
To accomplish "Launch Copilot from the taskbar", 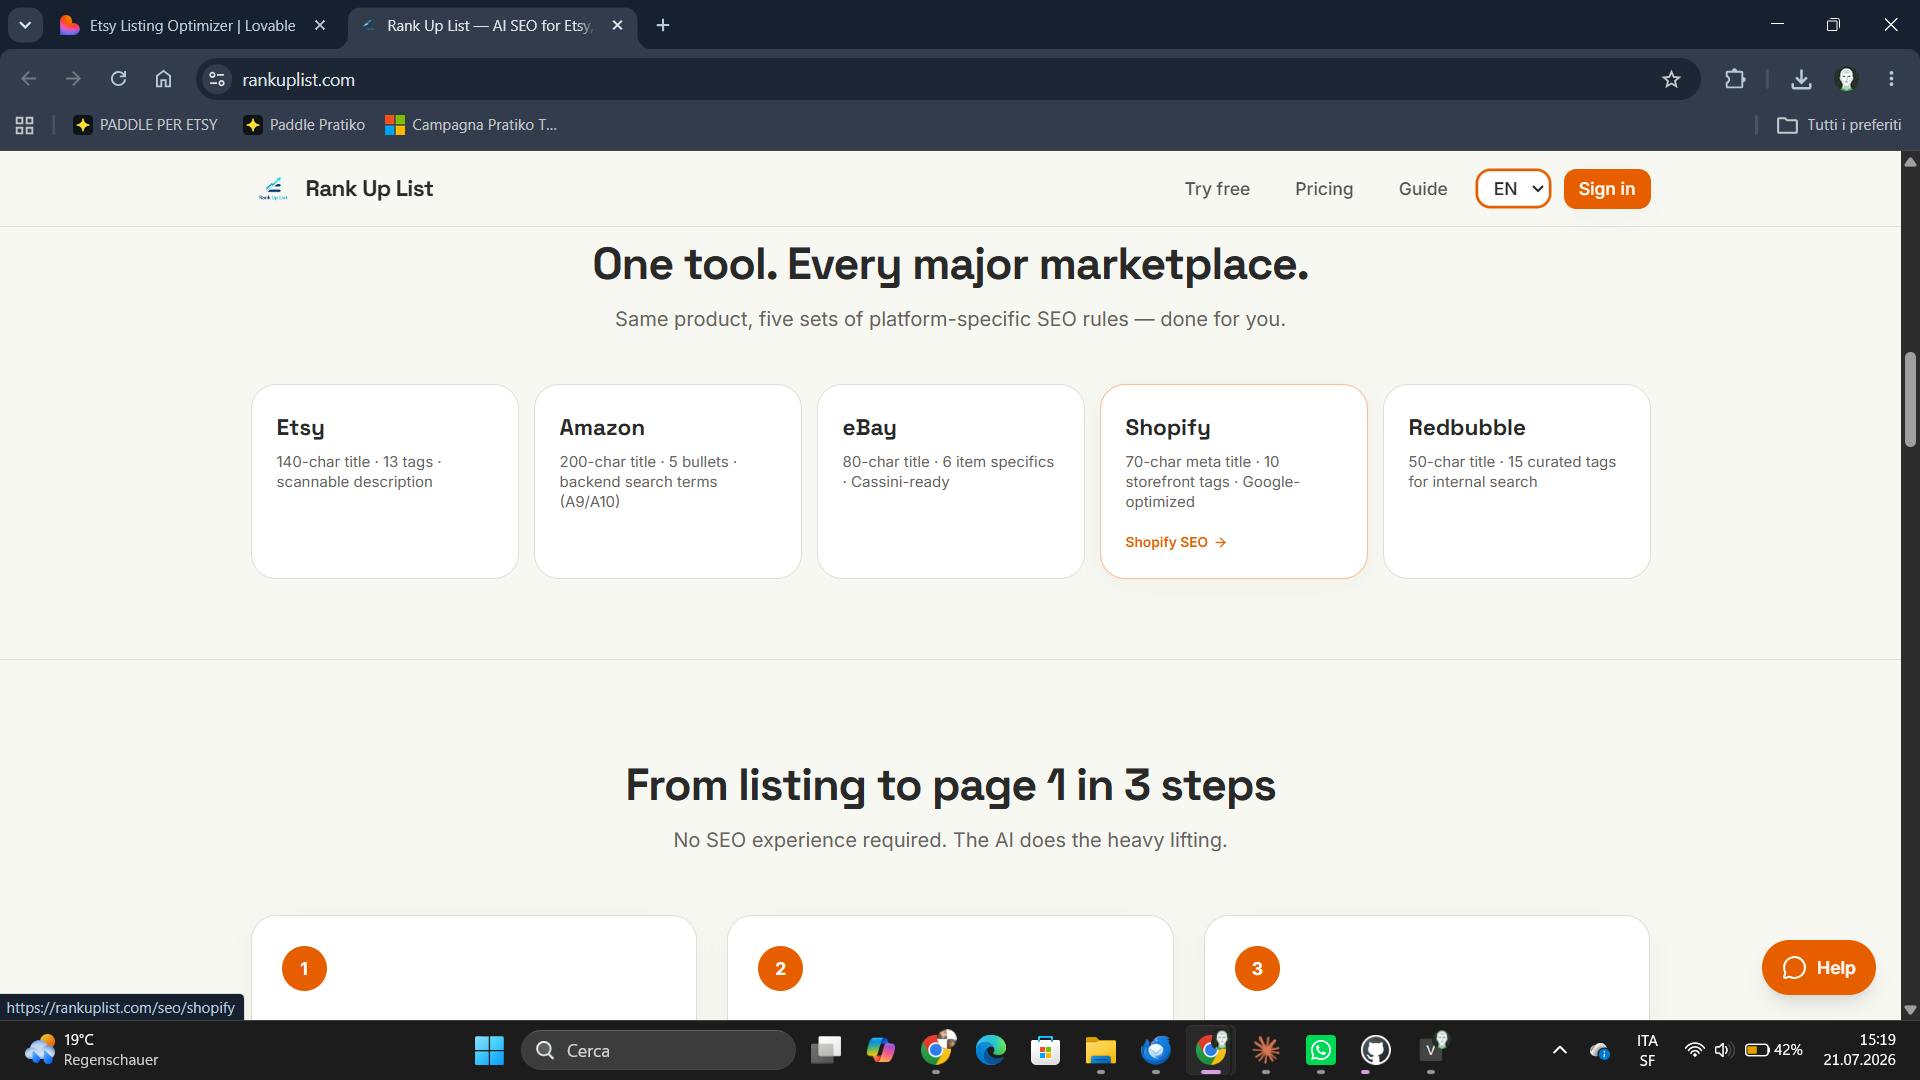I will [881, 1050].
